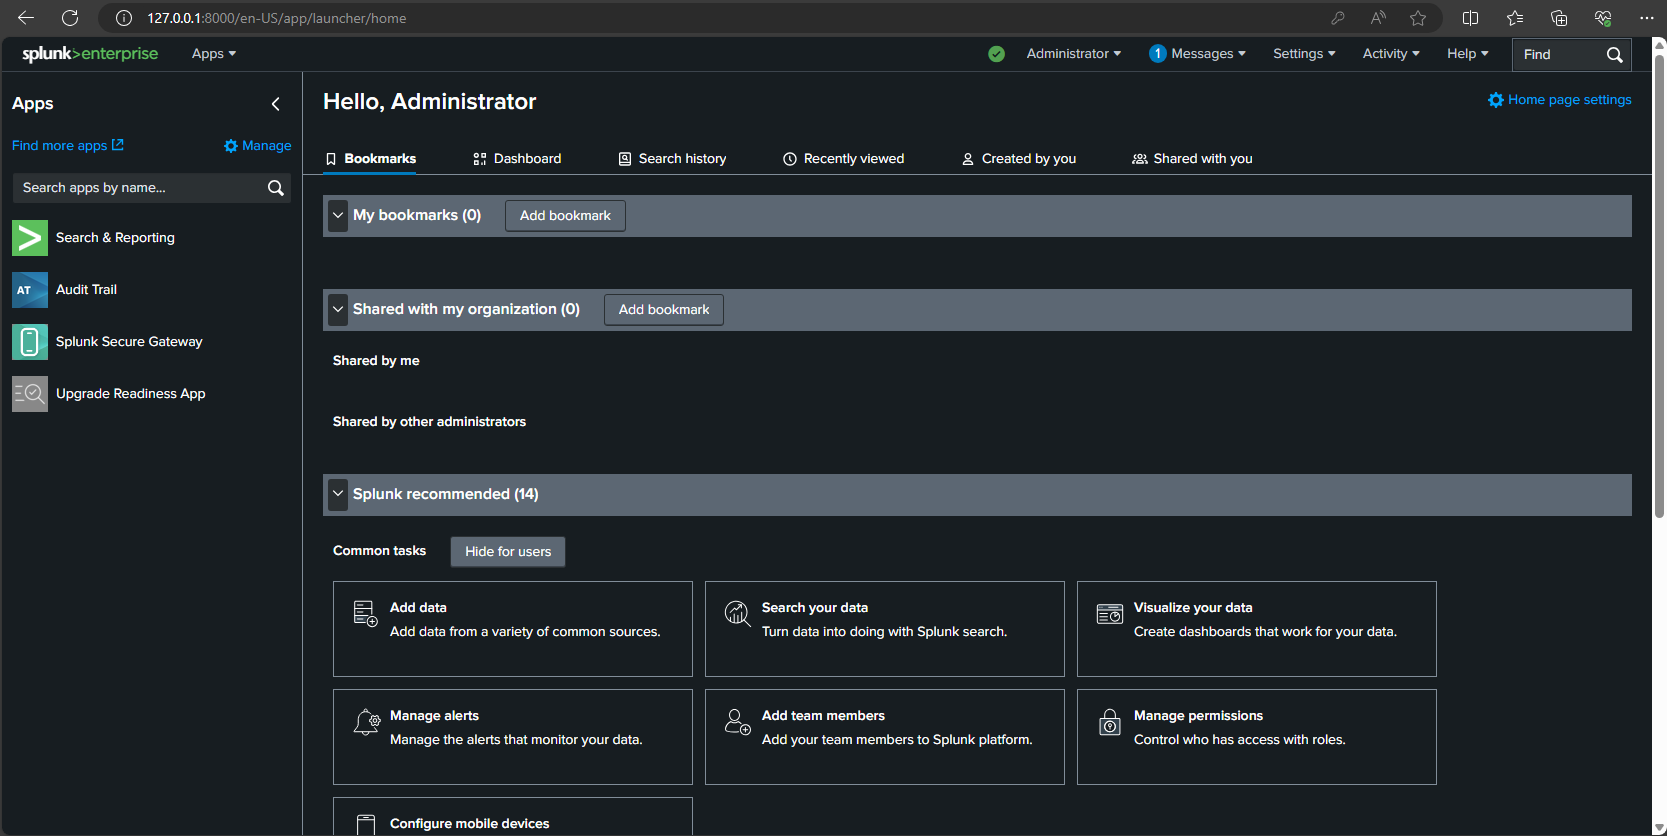1667x836 pixels.
Task: Click the Manage alerts card title
Action: coord(434,716)
